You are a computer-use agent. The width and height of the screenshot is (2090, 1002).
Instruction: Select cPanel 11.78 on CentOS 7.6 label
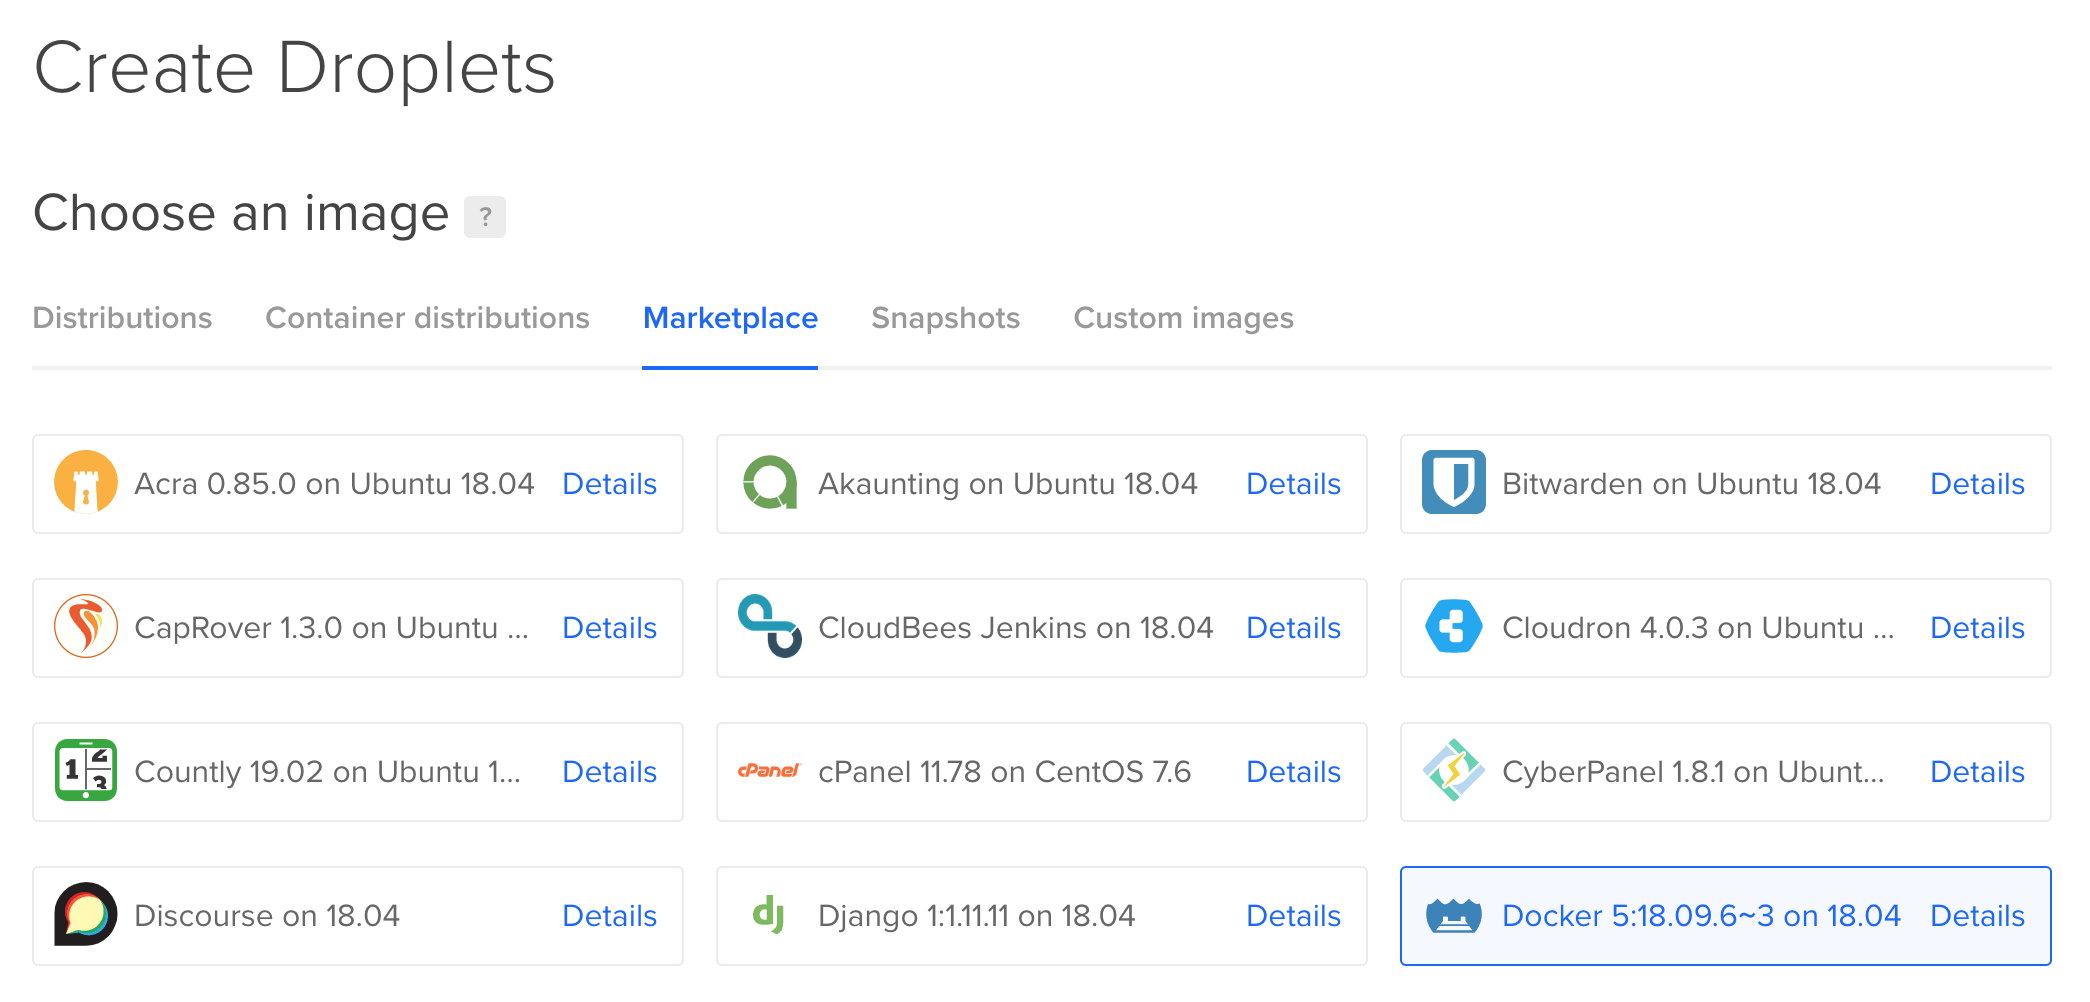(x=1004, y=772)
